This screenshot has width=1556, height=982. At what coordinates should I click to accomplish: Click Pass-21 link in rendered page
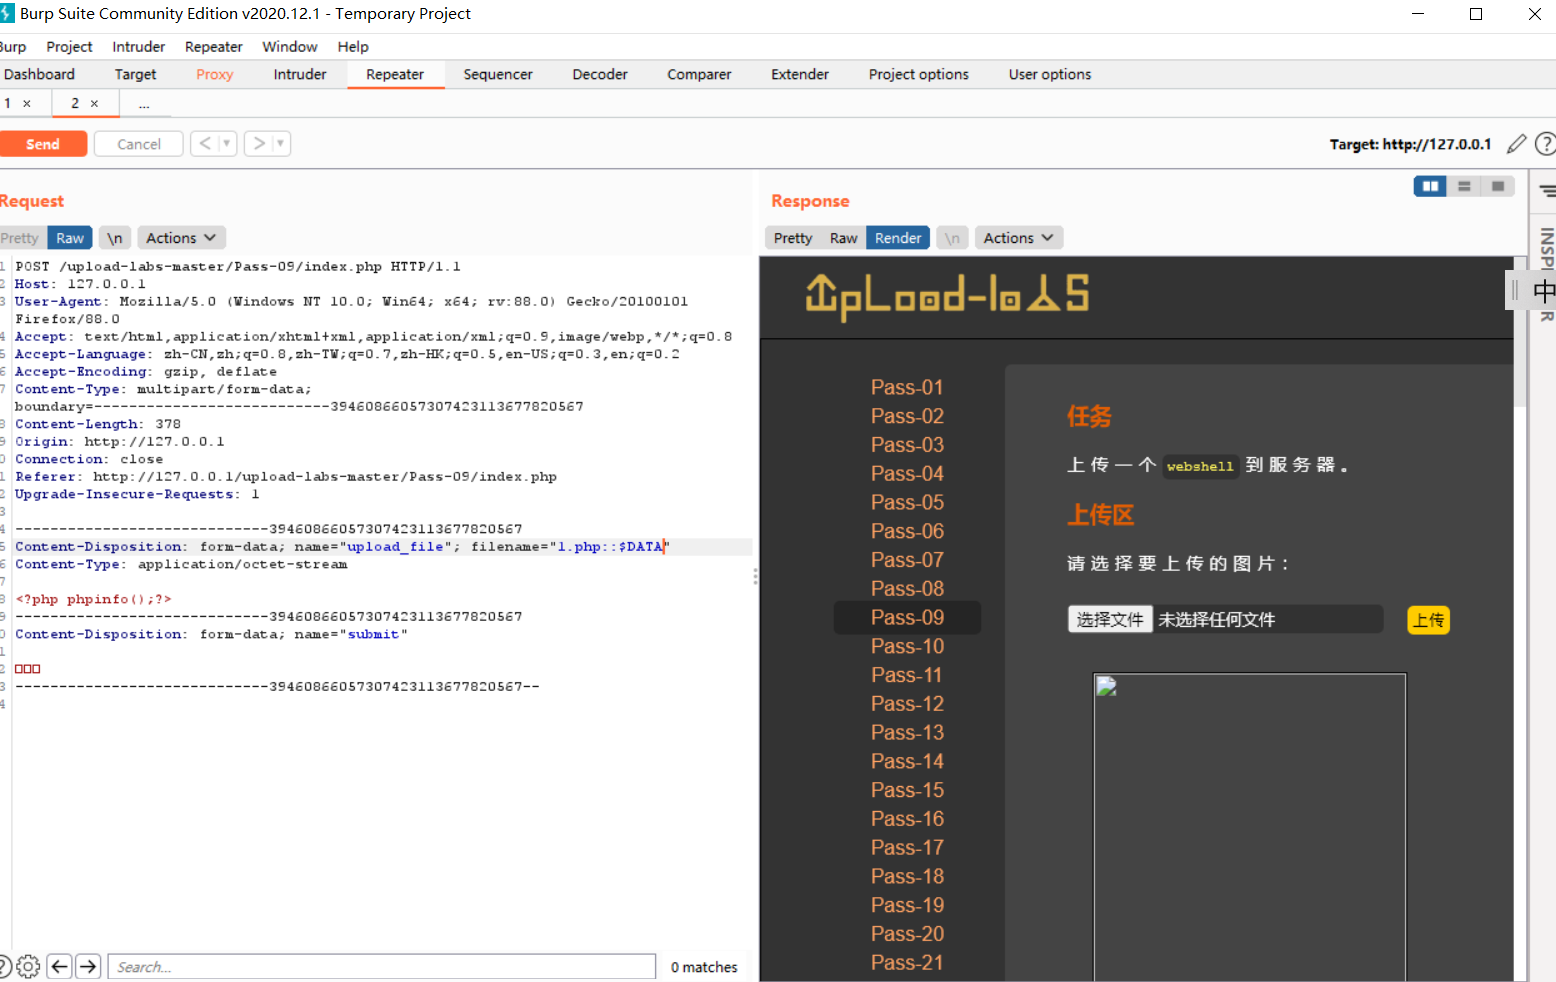(x=907, y=962)
